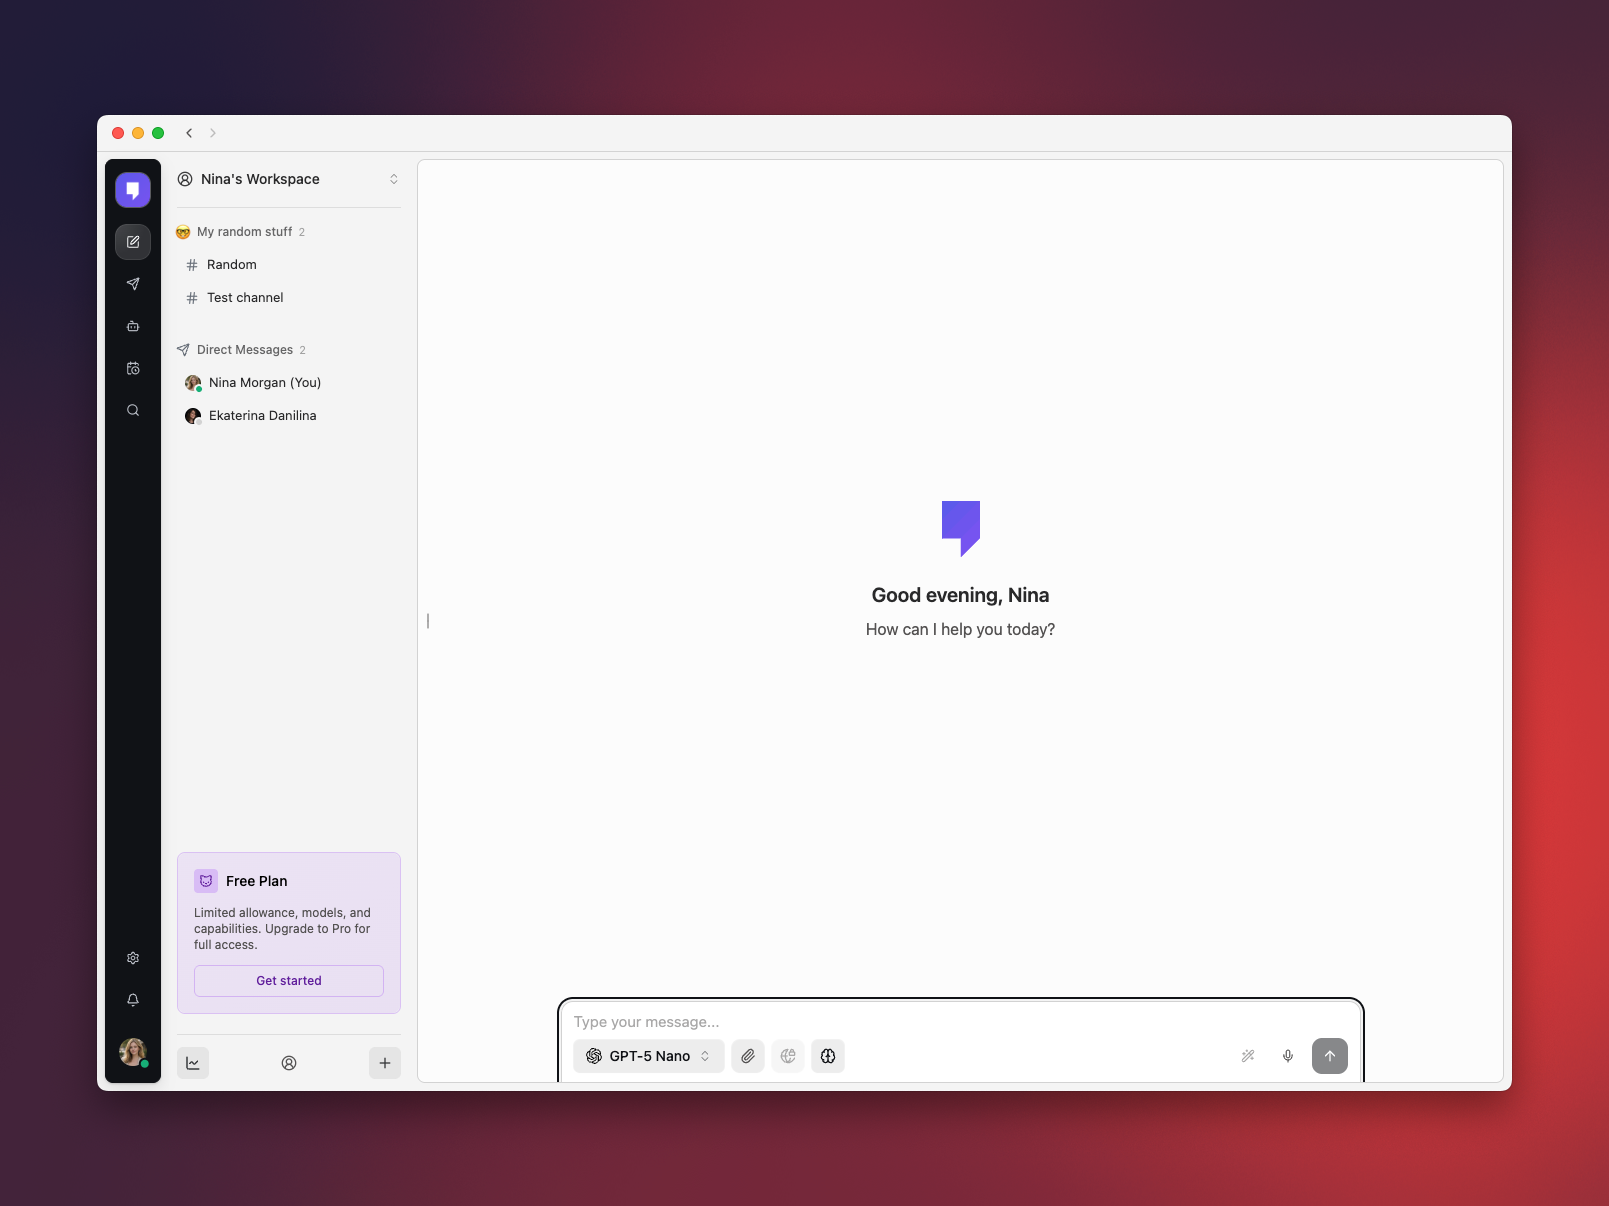
Task: Open GPT-5 Nano model dropdown
Action: point(649,1056)
